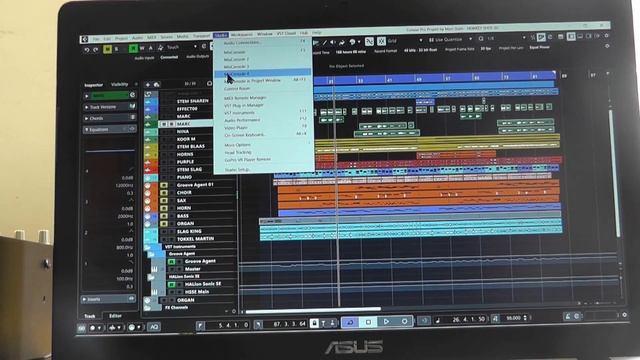
Task: Click the horizontal scrollbar under the tracks
Action: (x=313, y=310)
